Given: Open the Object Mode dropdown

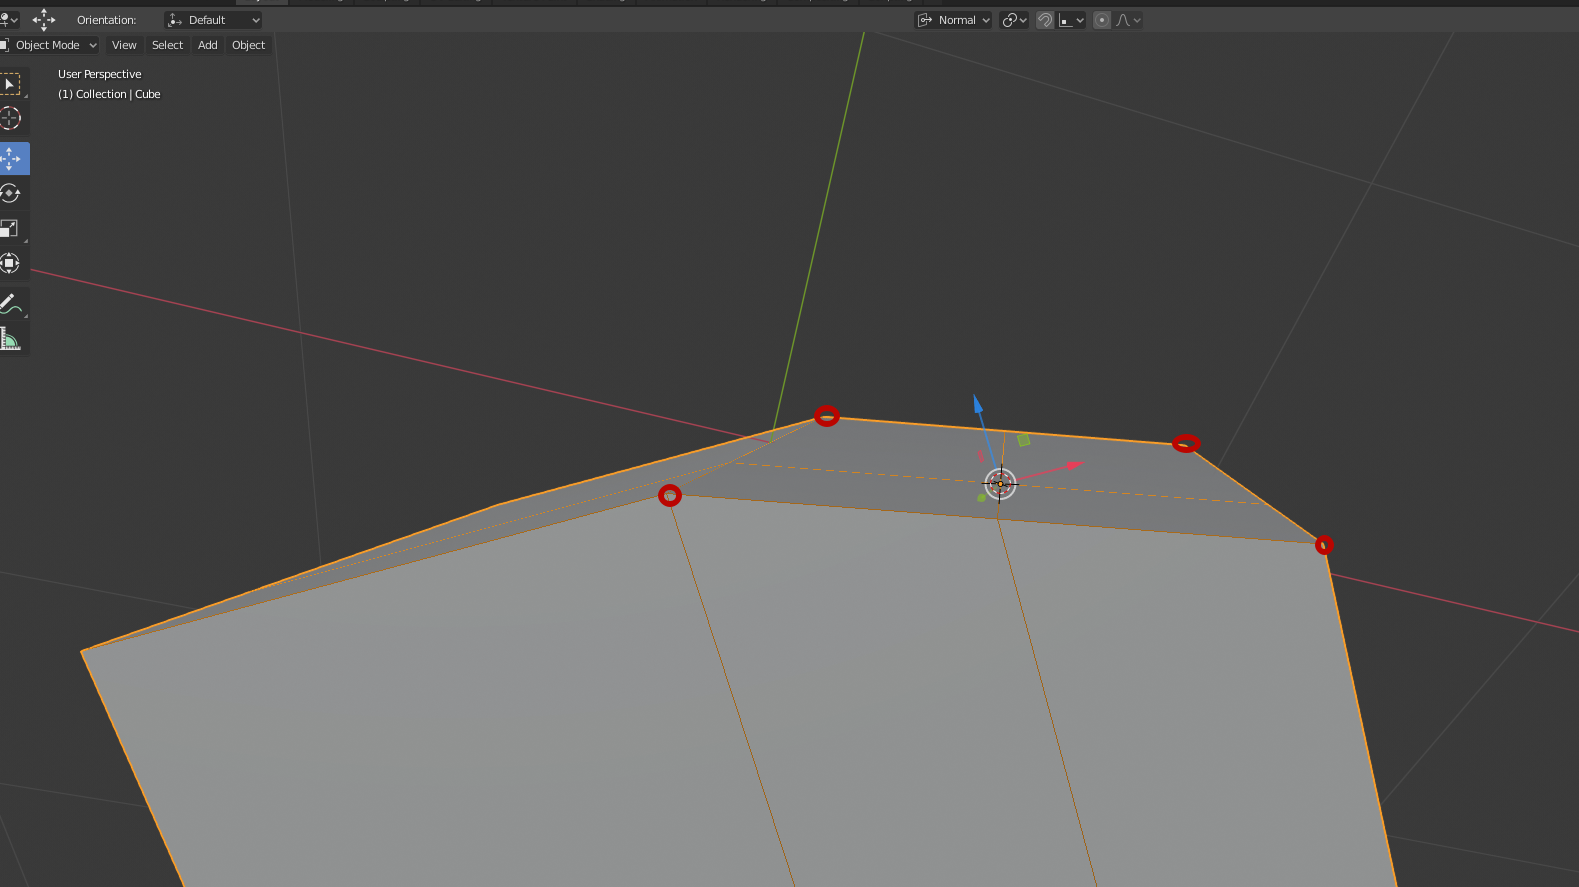Looking at the screenshot, I should (49, 45).
